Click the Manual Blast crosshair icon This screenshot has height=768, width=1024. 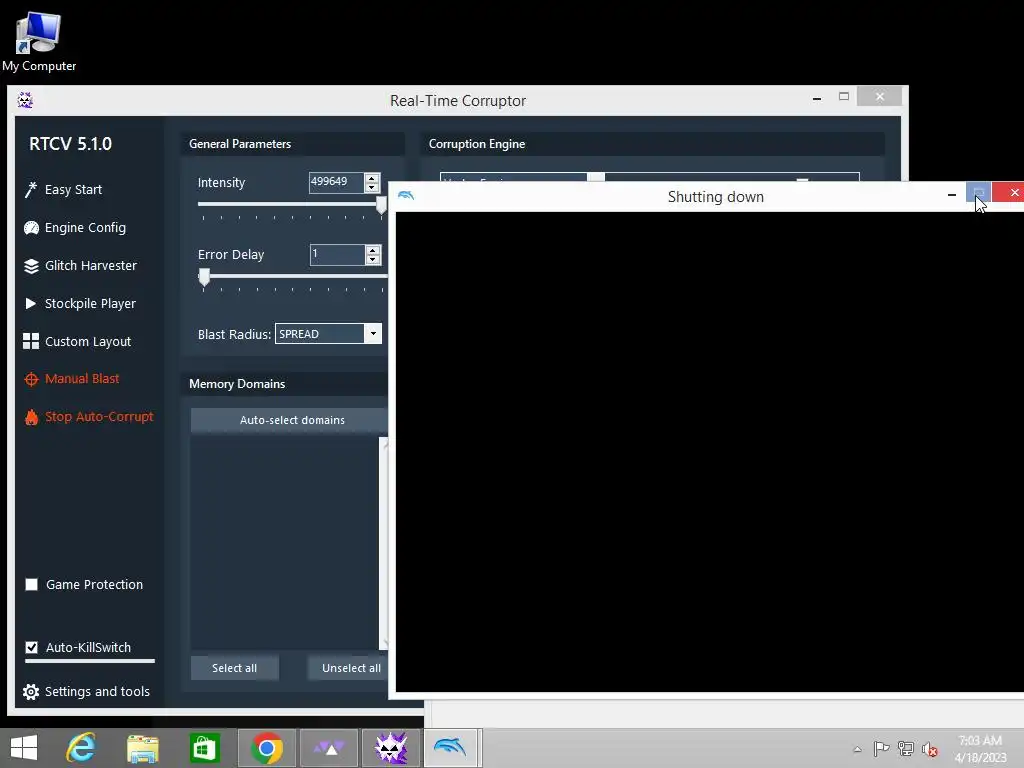[x=31, y=379]
